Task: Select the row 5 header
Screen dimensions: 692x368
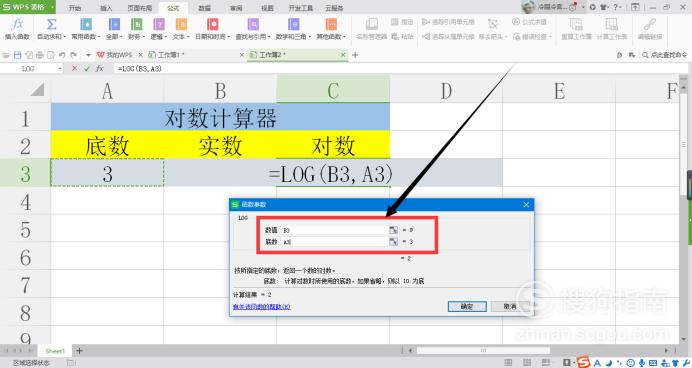Action: tap(26, 229)
